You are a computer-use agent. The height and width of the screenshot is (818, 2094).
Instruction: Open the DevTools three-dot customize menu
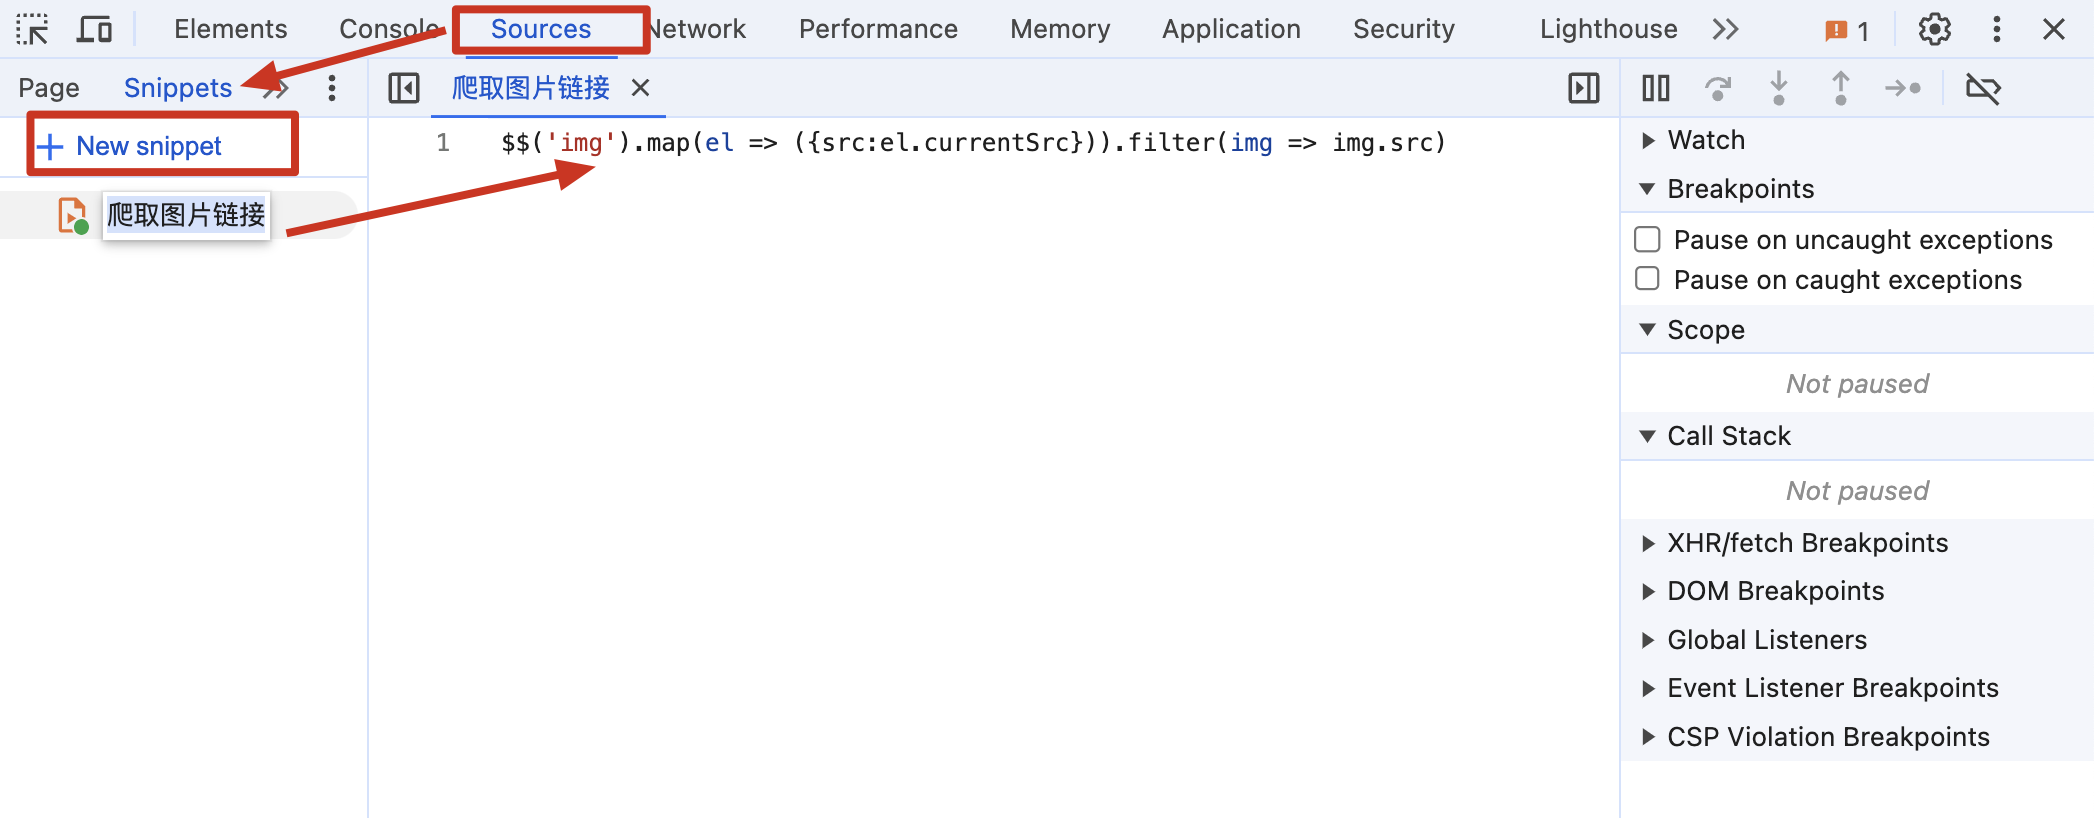[x=1996, y=30]
